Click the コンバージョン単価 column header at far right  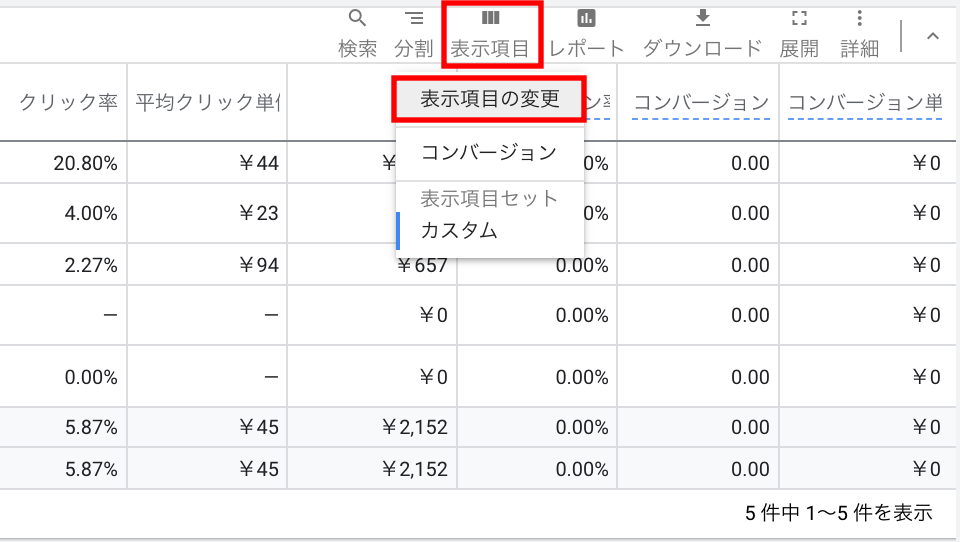pos(865,102)
